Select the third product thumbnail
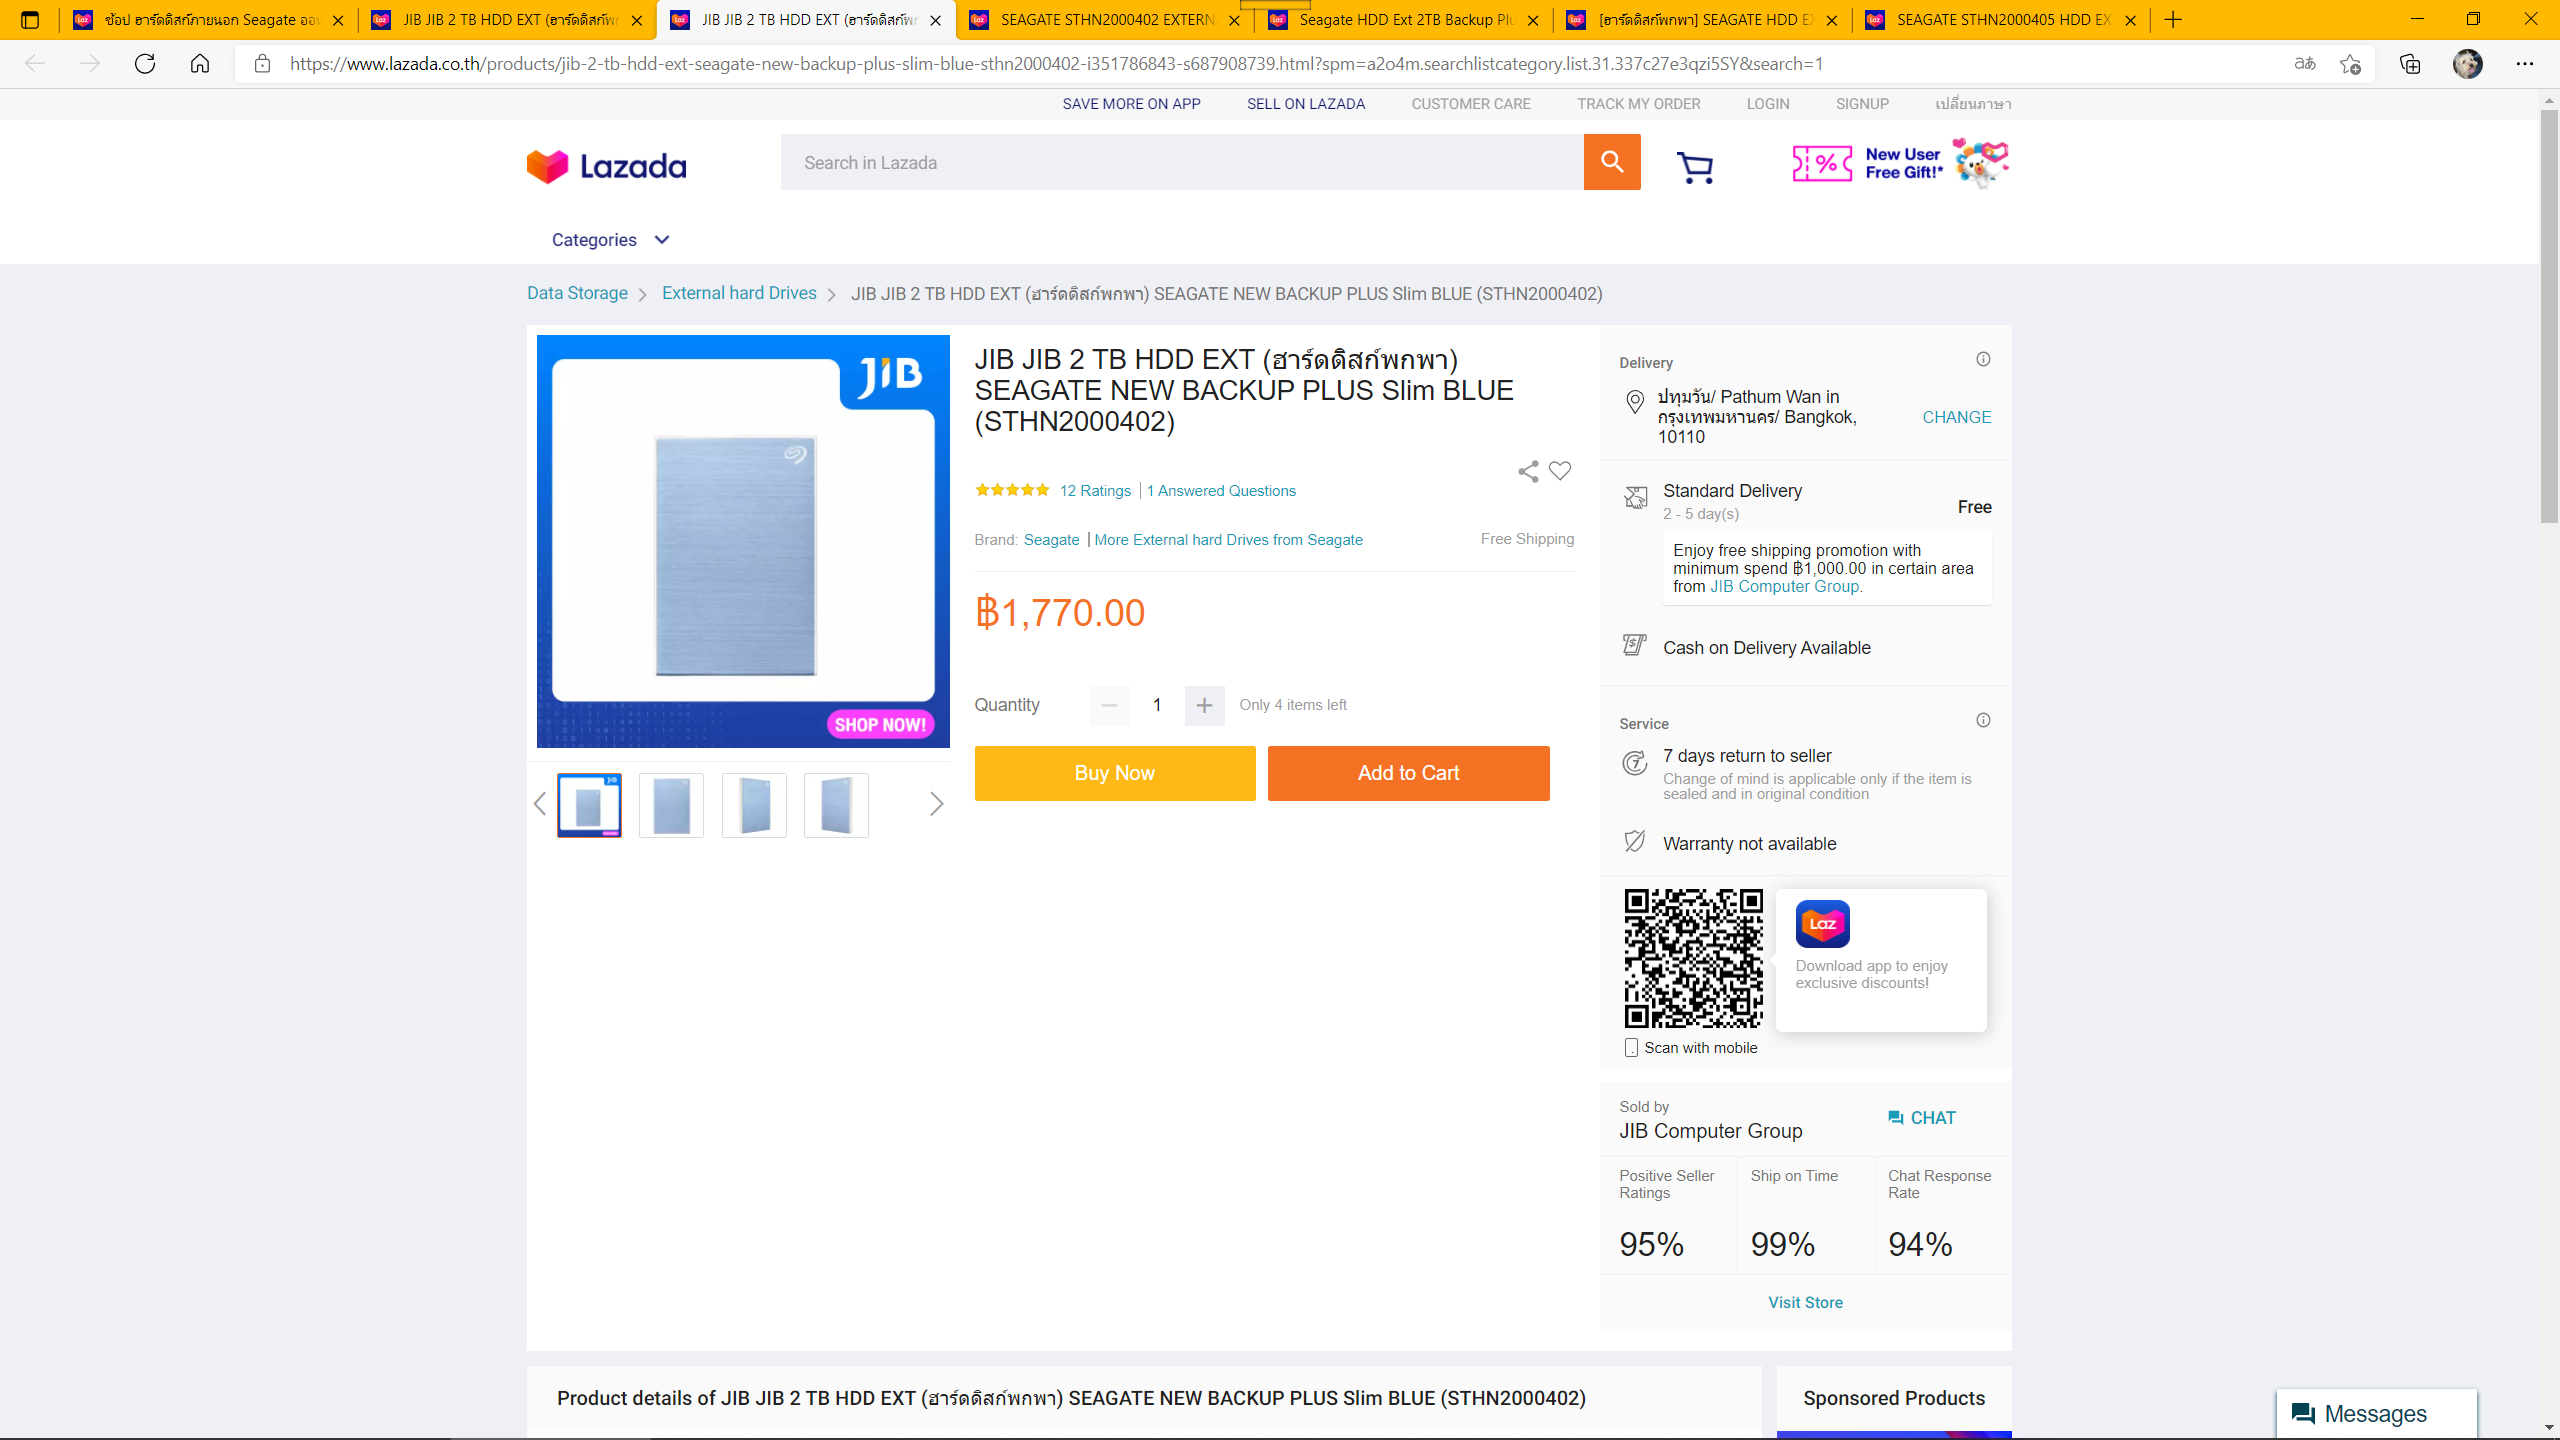 754,805
